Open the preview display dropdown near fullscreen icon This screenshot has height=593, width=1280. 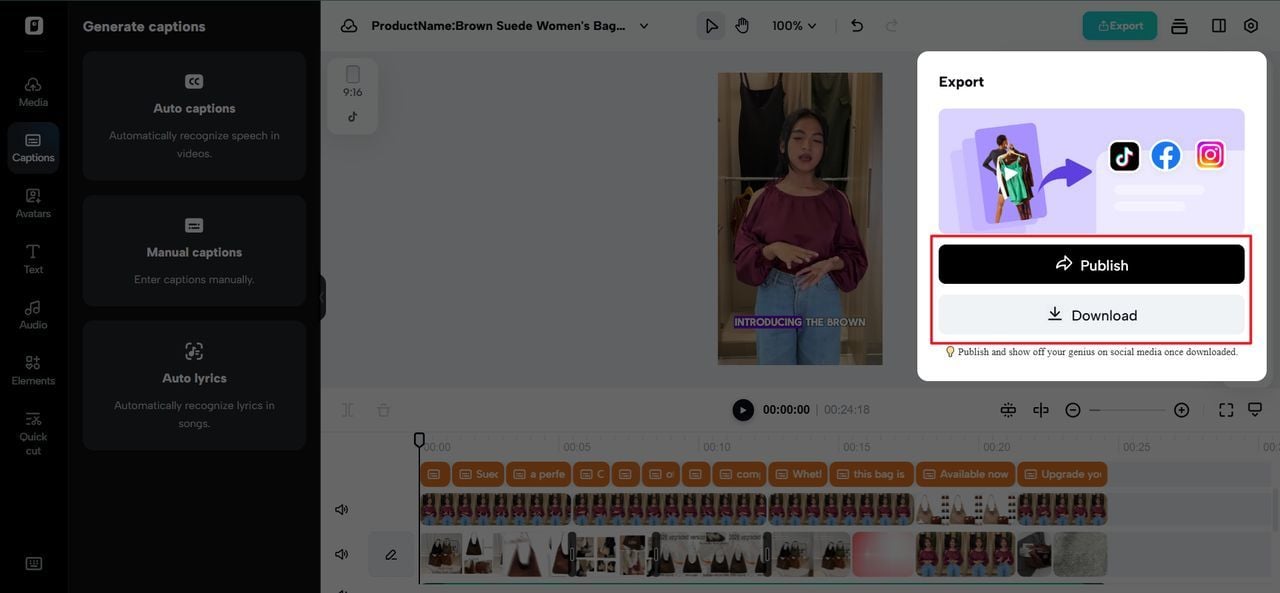pos(1253,409)
